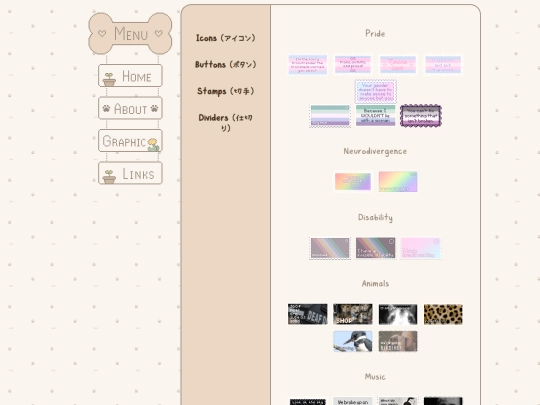Select the 'invisible disability' stamp
The height and width of the screenshot is (405, 540).
(375, 248)
